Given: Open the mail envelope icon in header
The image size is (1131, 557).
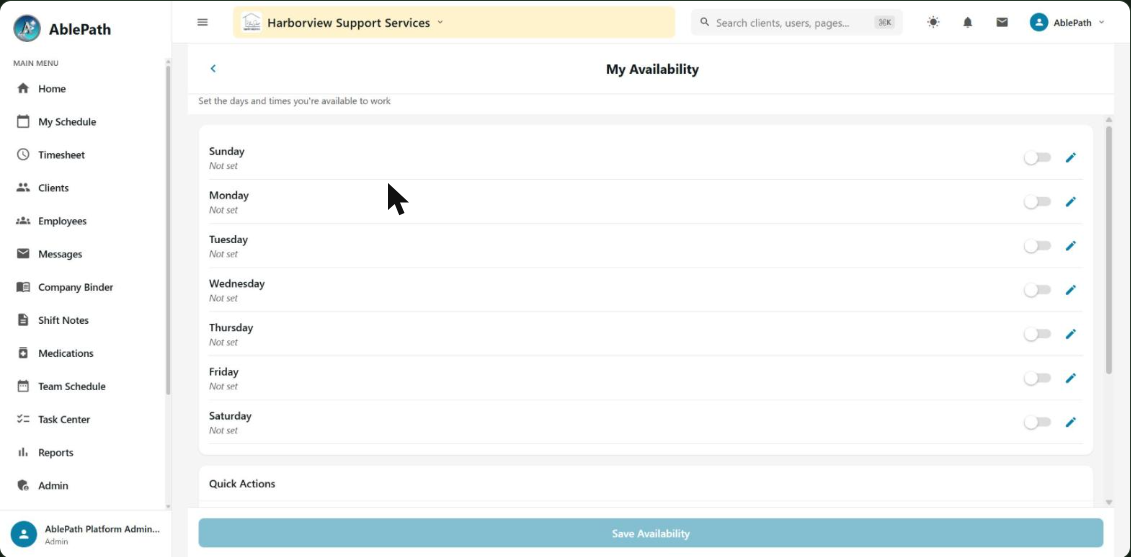Looking at the screenshot, I should (x=1002, y=22).
